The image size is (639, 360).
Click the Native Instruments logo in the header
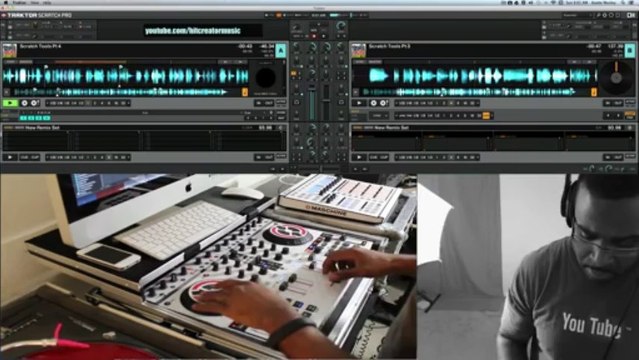click(x=631, y=15)
